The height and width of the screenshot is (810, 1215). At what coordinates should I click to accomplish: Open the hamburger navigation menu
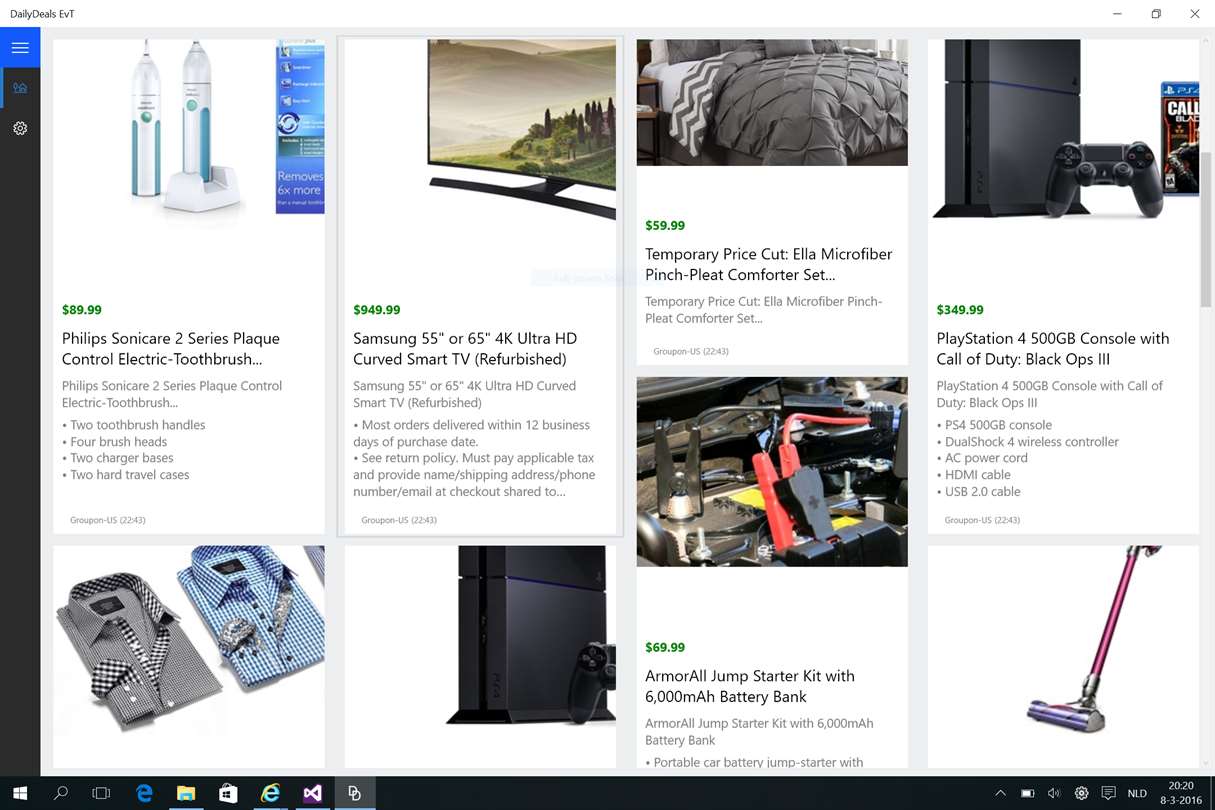20,47
